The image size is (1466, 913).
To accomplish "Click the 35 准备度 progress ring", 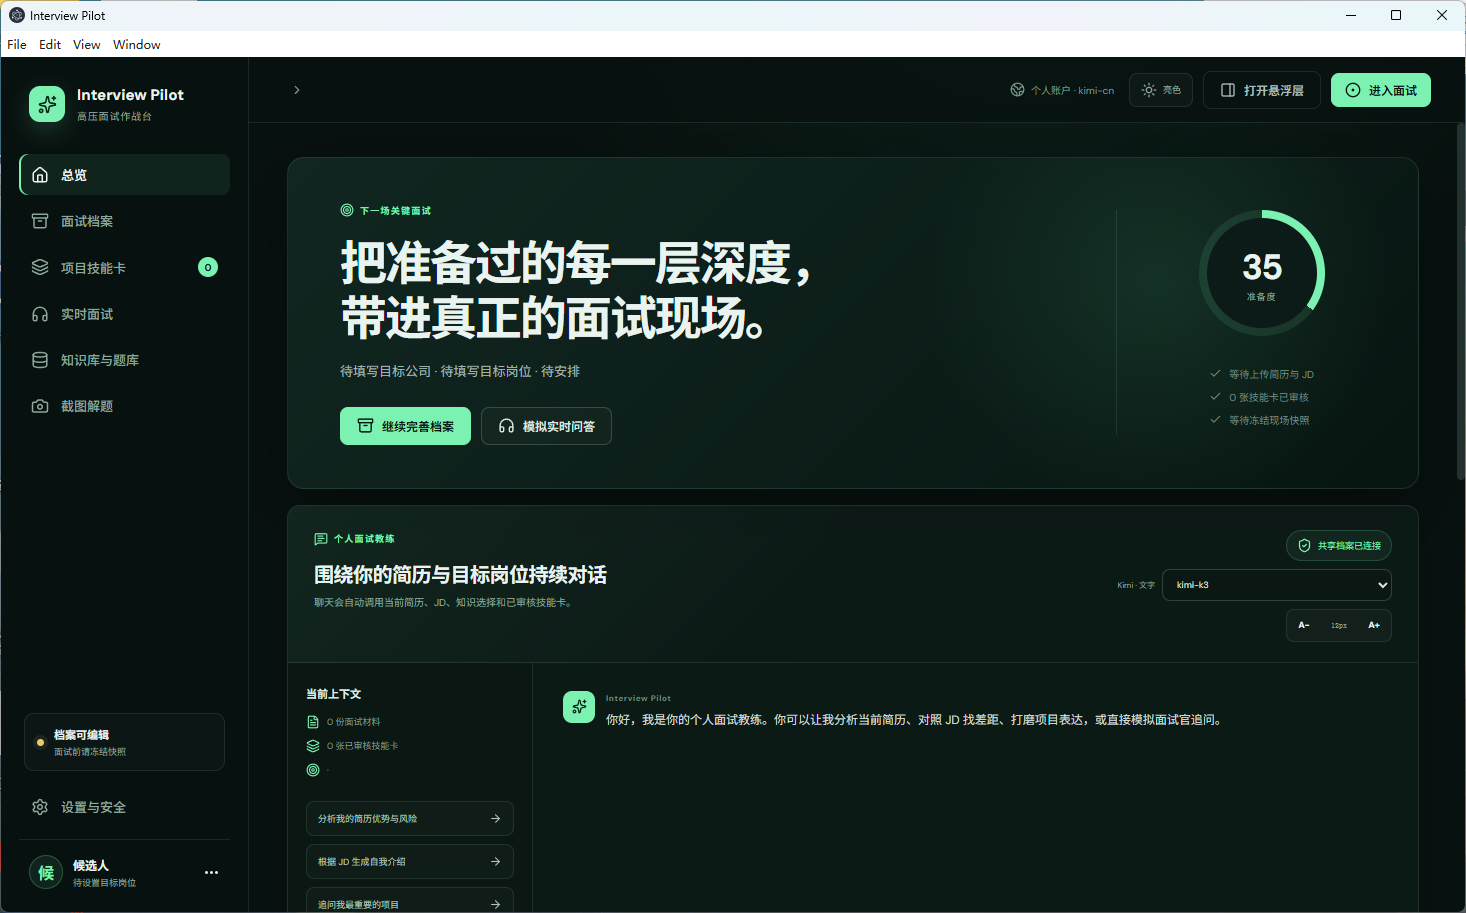I will pos(1262,273).
